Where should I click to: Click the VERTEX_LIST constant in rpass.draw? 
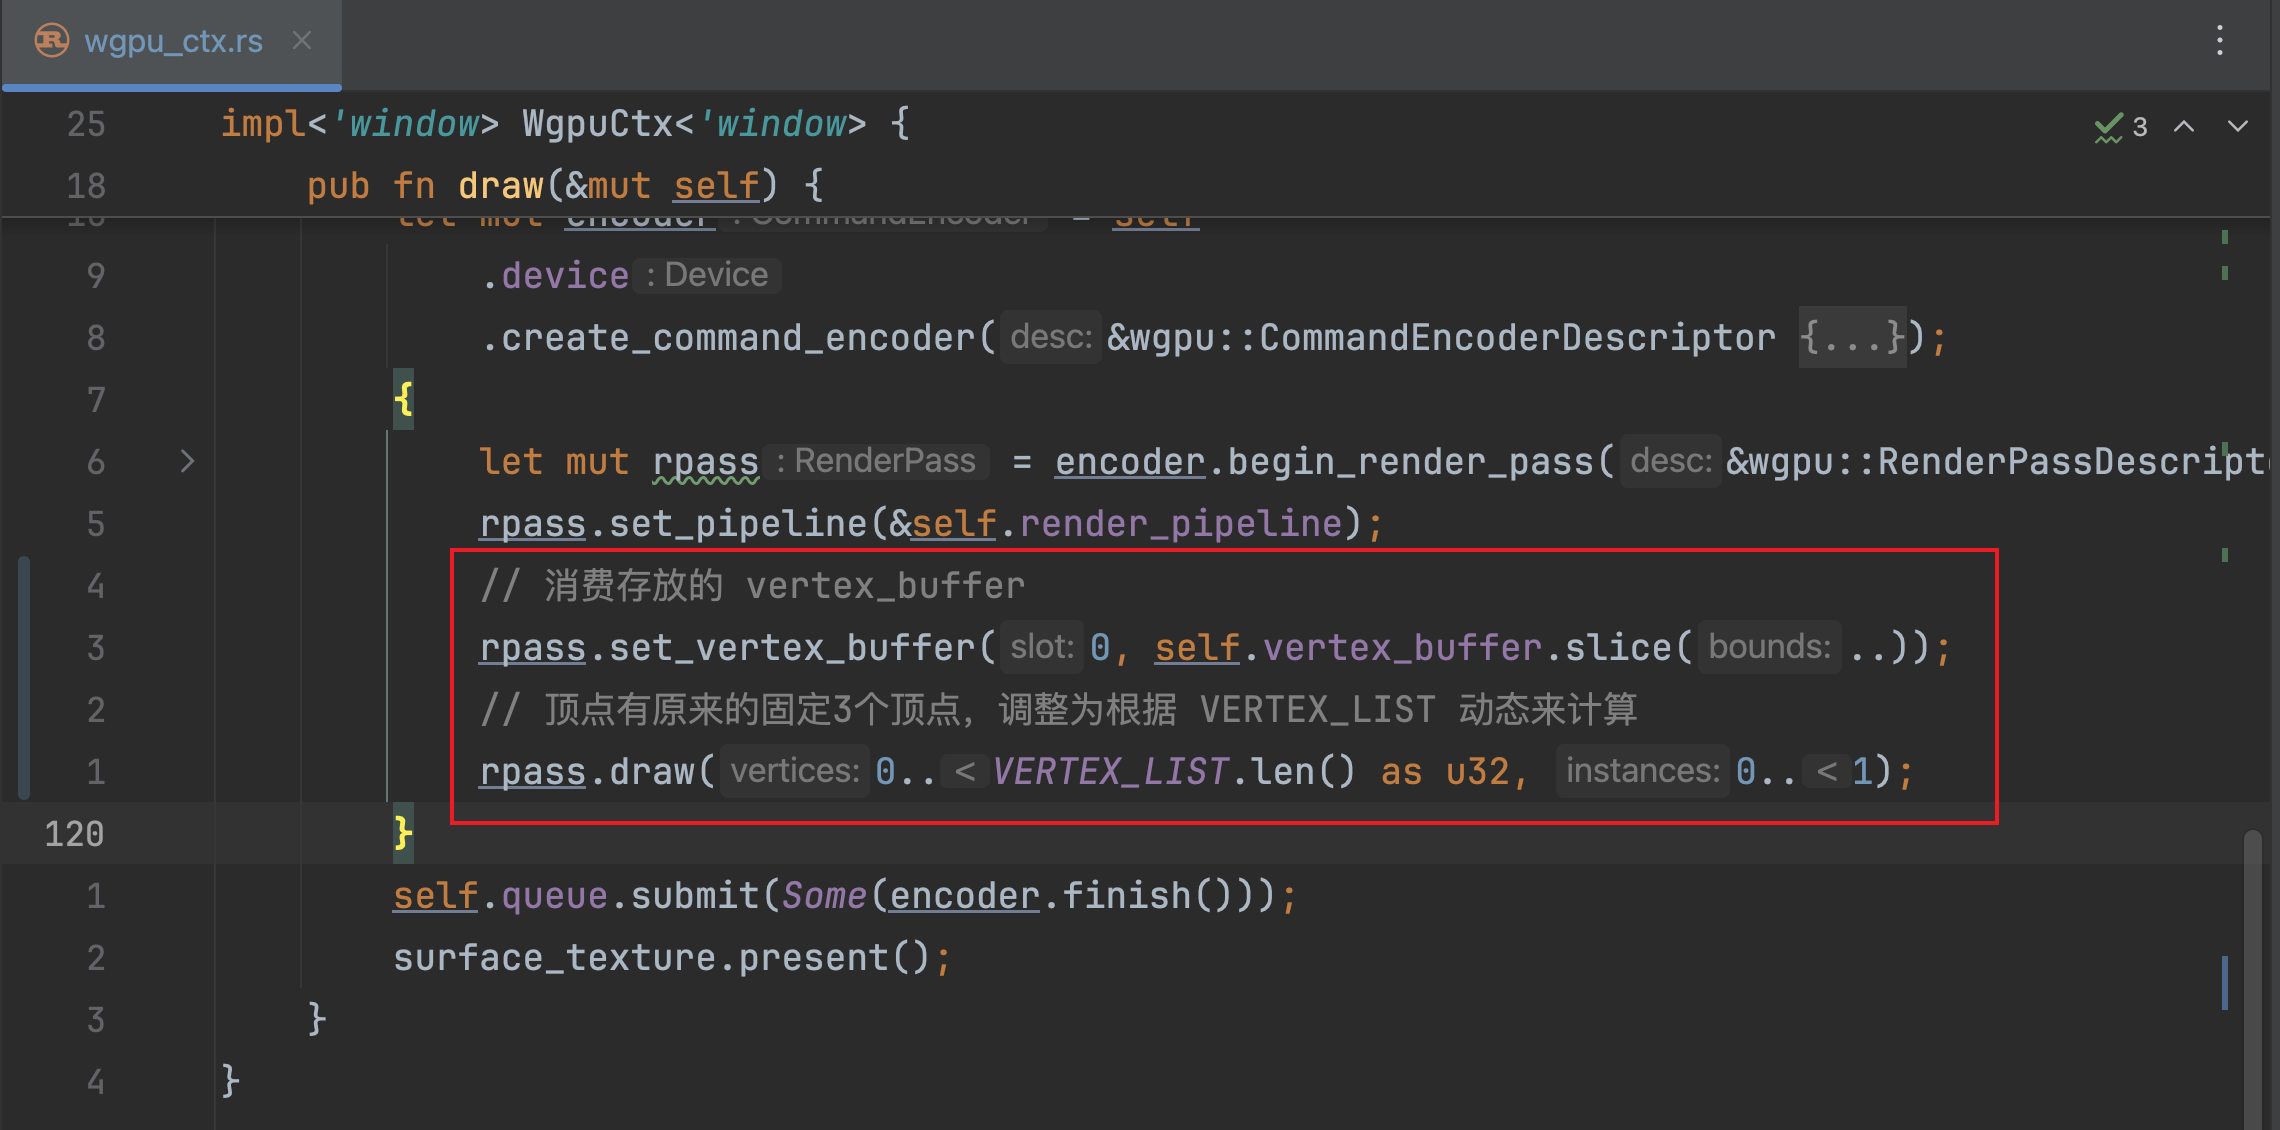(x=1110, y=771)
